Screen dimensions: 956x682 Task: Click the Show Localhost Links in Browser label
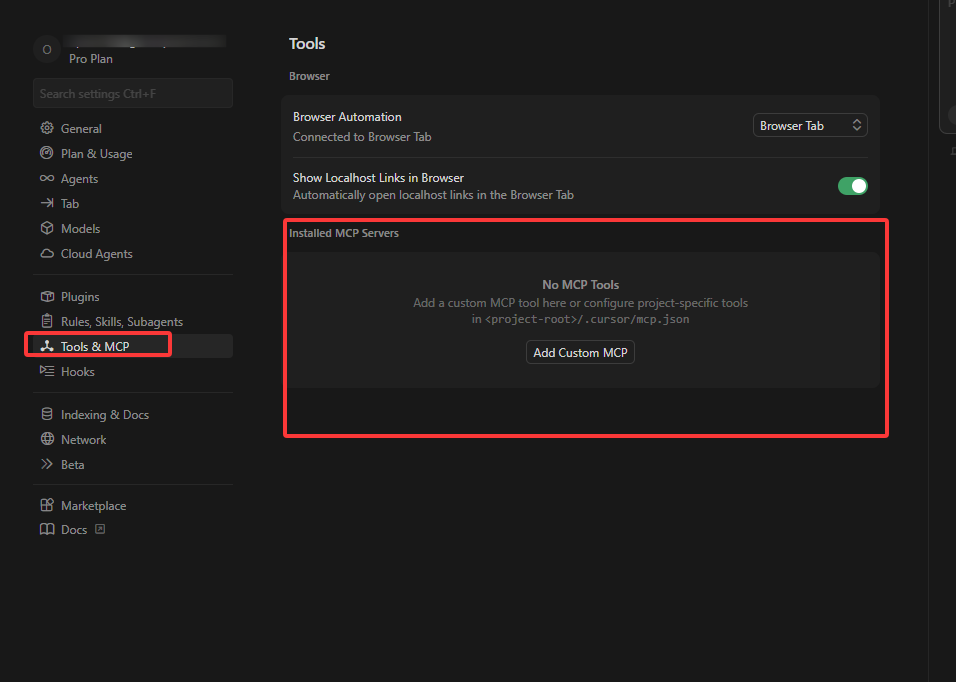[x=378, y=178]
